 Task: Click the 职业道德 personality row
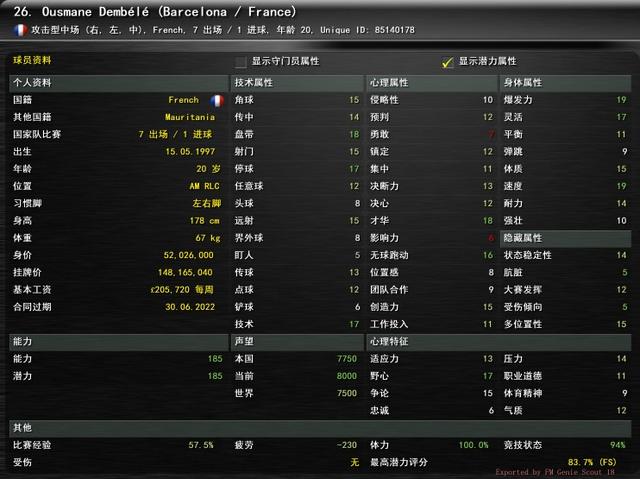tap(566, 376)
